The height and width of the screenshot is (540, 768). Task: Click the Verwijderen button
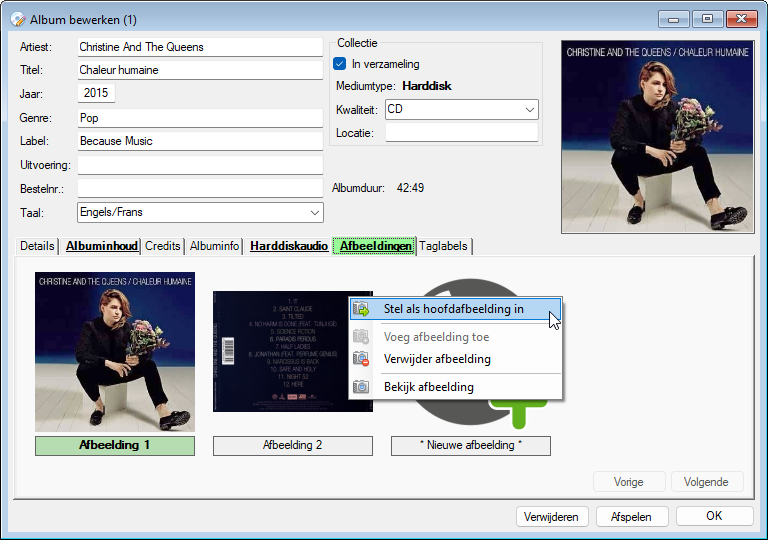(552, 516)
